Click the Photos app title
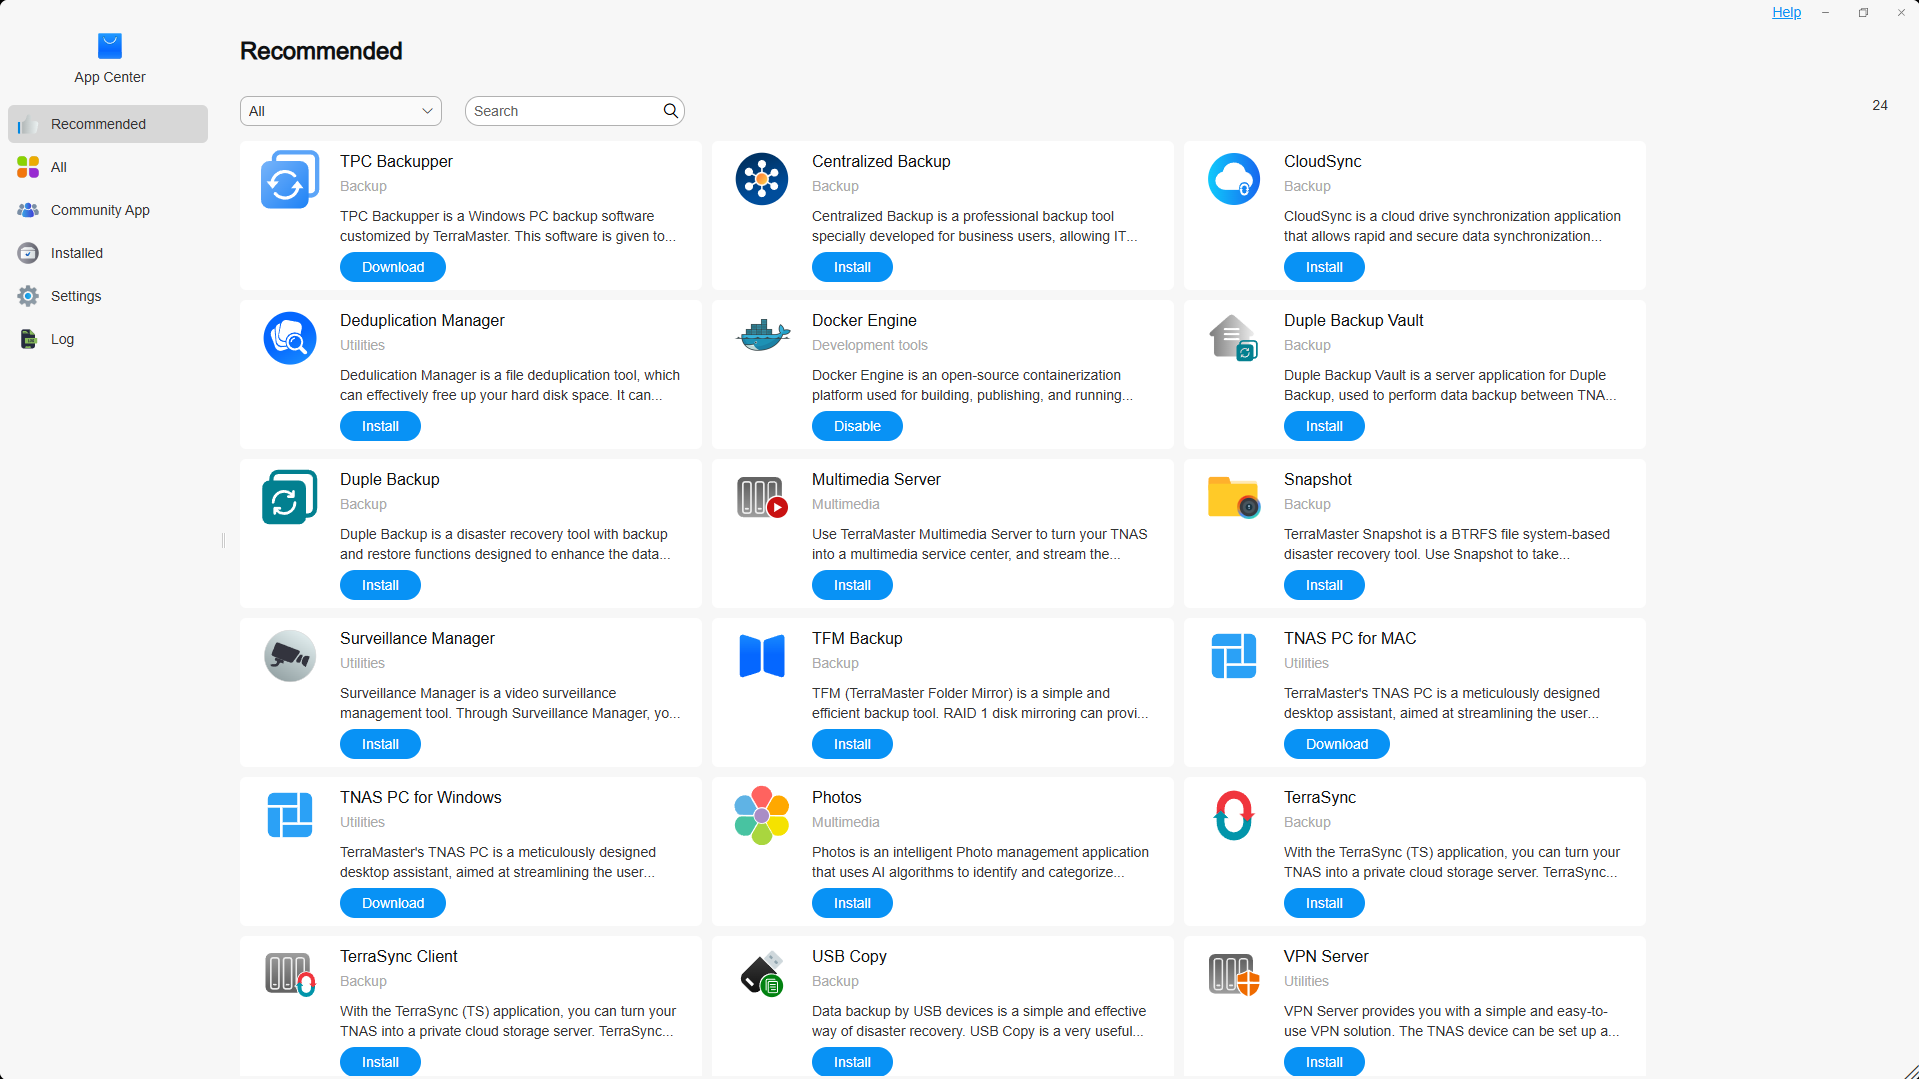 [x=836, y=797]
